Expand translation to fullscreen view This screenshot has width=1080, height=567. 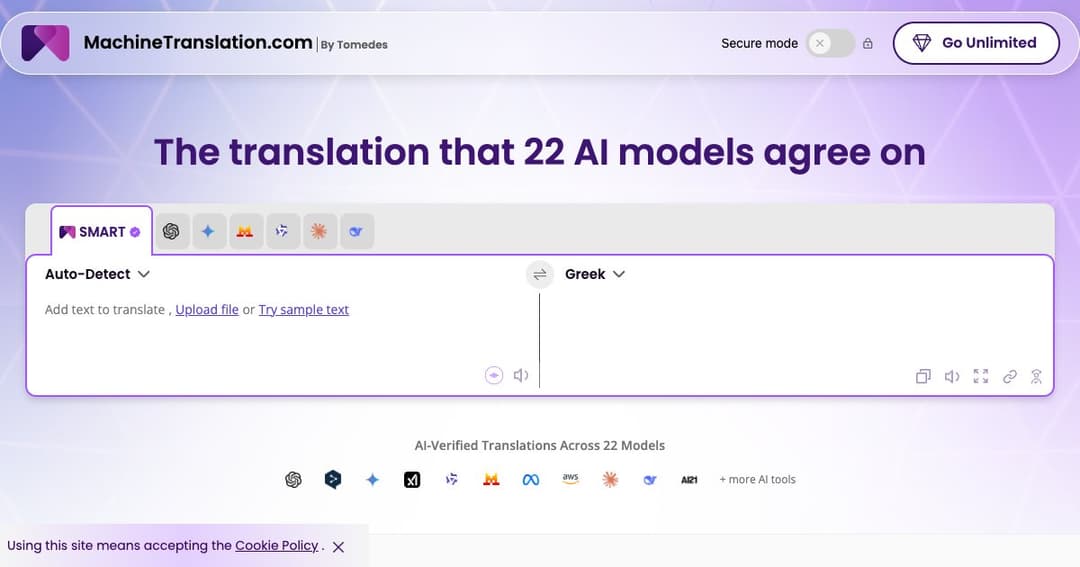pos(981,376)
